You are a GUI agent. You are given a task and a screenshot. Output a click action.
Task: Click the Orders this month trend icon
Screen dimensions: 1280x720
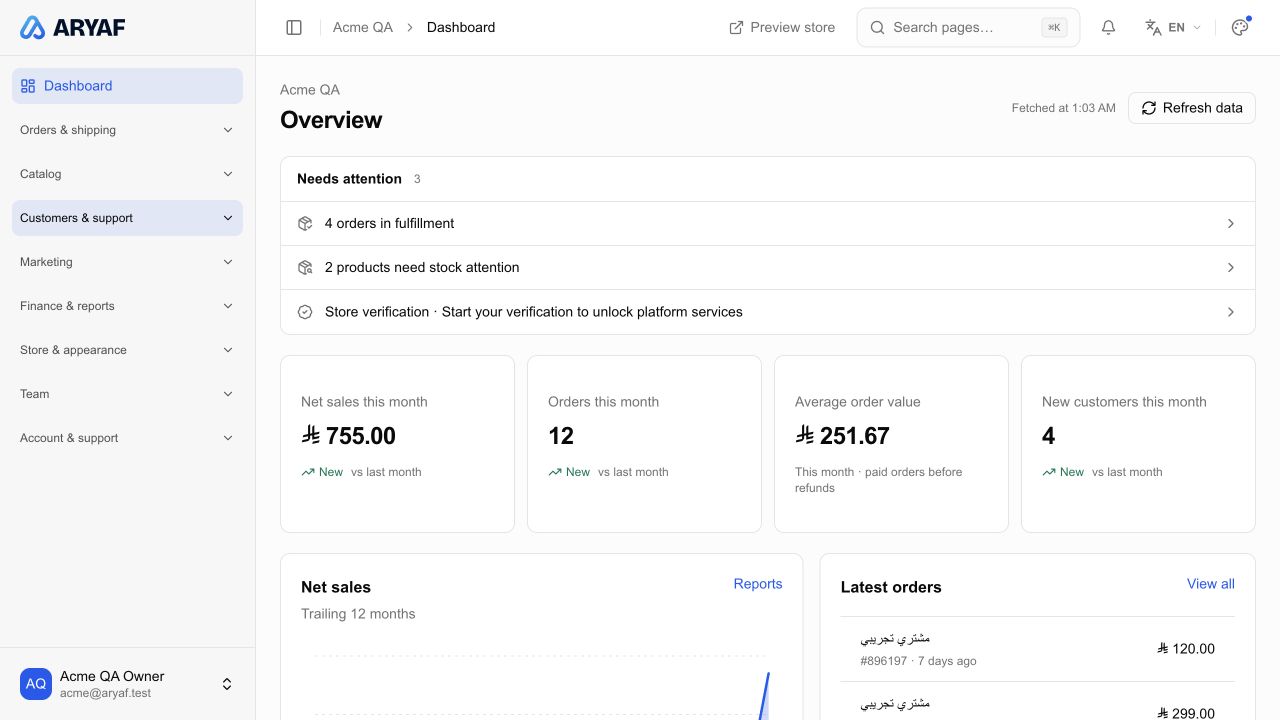[x=555, y=472]
